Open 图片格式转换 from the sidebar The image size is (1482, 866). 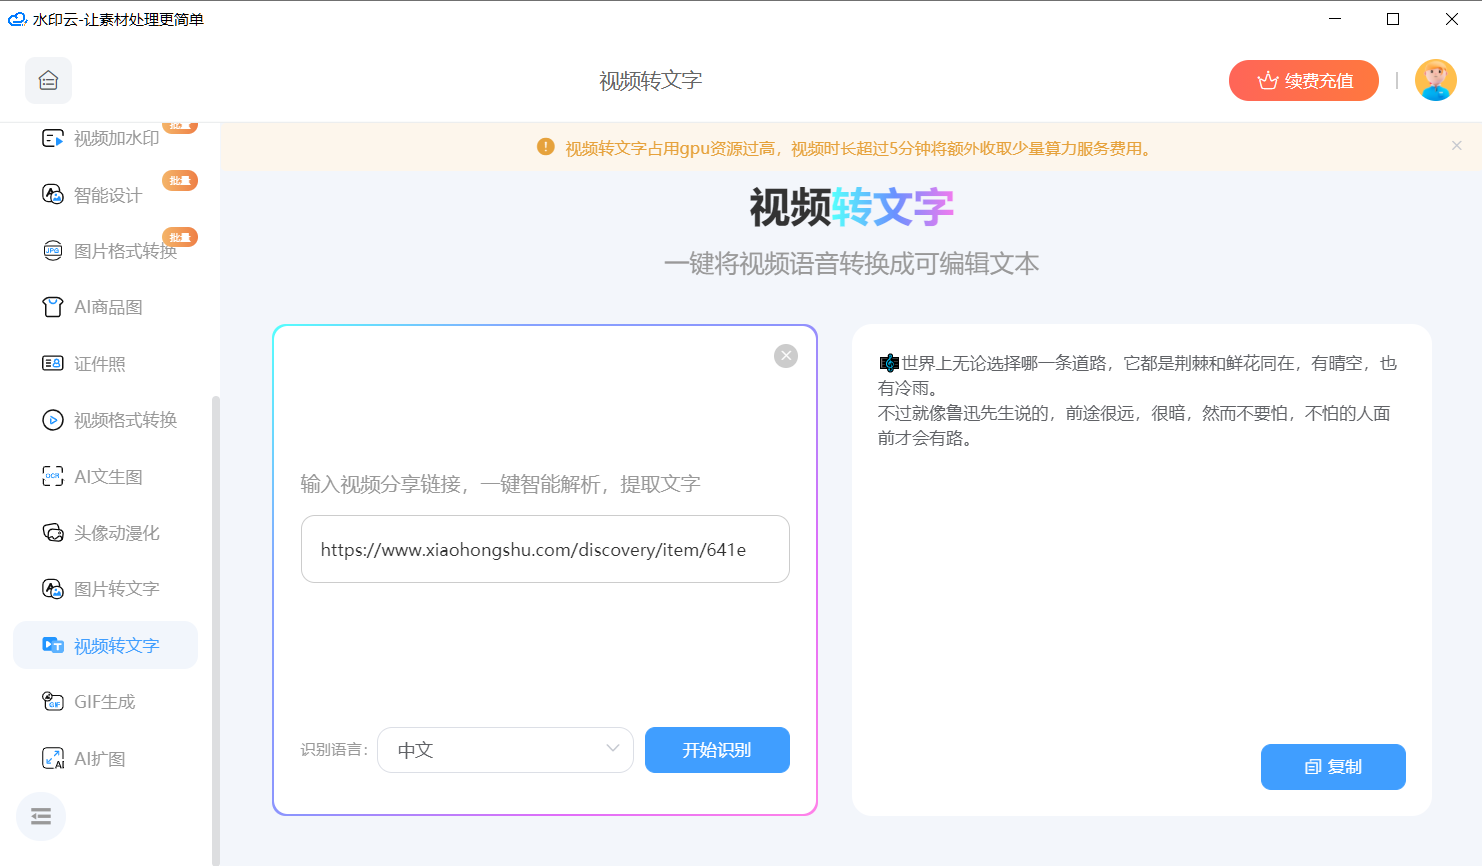(125, 251)
